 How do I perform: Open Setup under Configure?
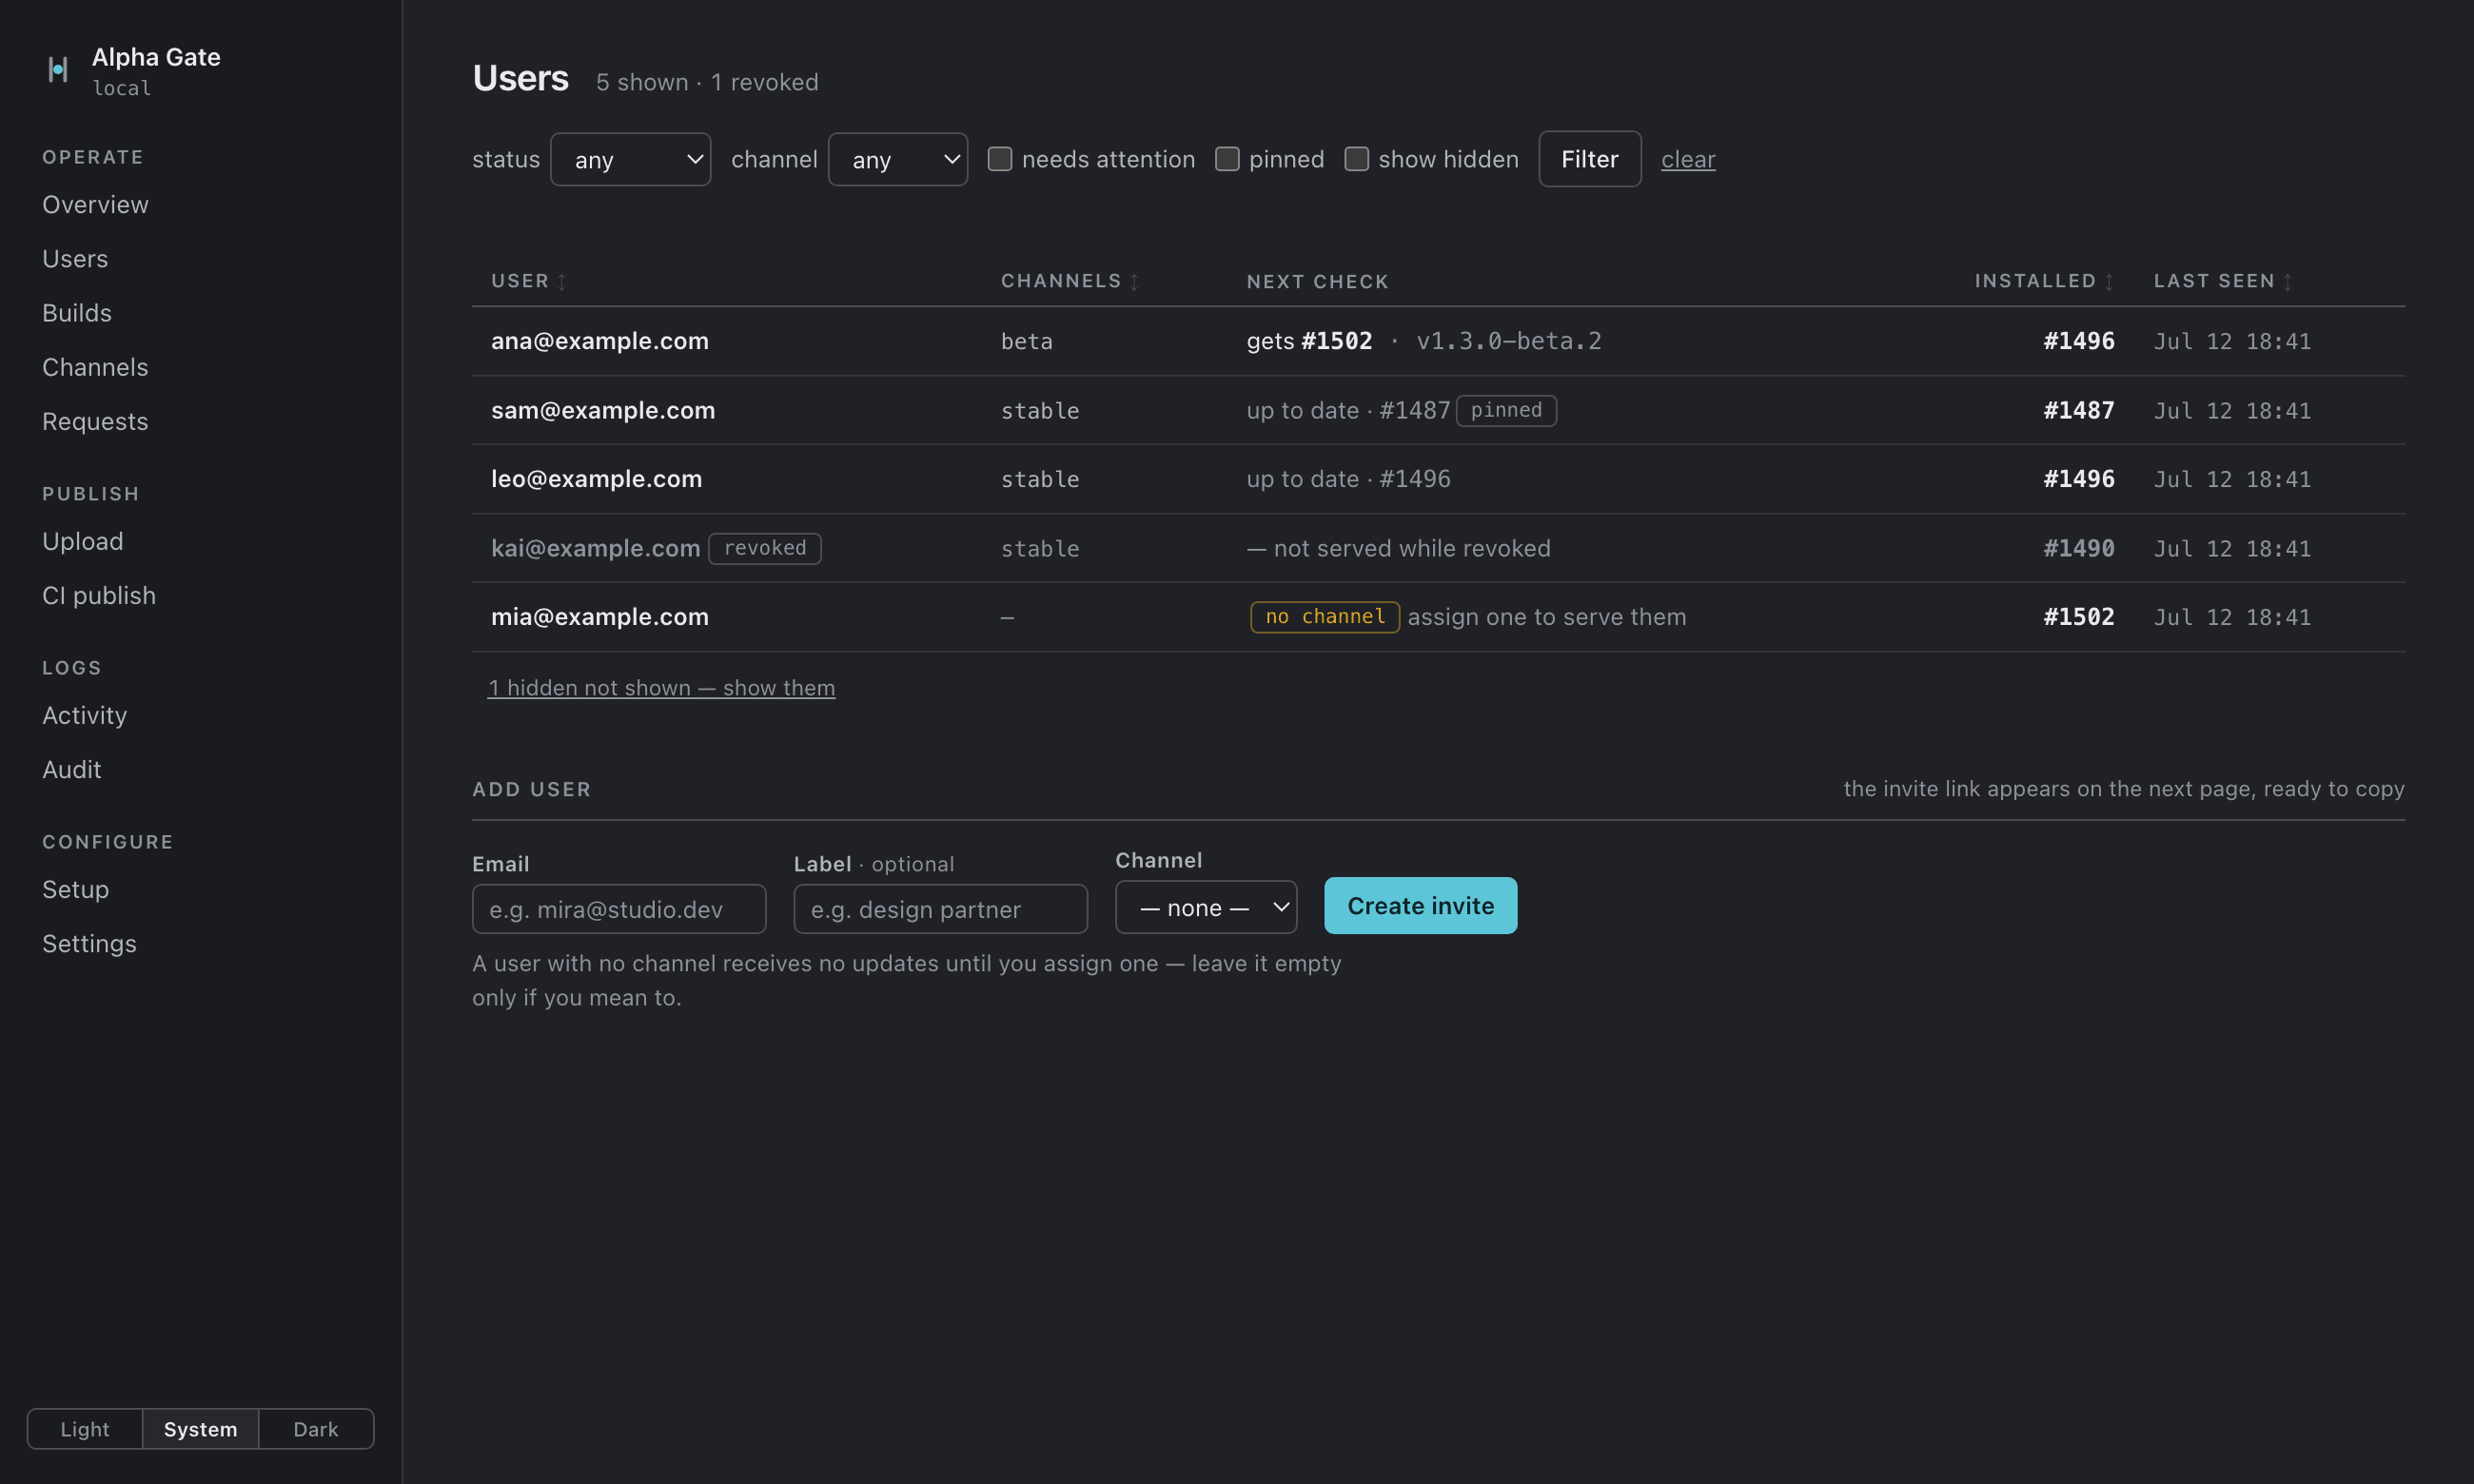(76, 889)
